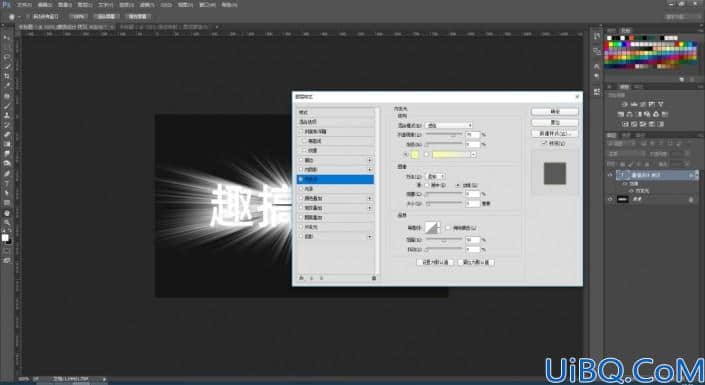Select the Eraser tool
705x385 pixels.
(6, 134)
